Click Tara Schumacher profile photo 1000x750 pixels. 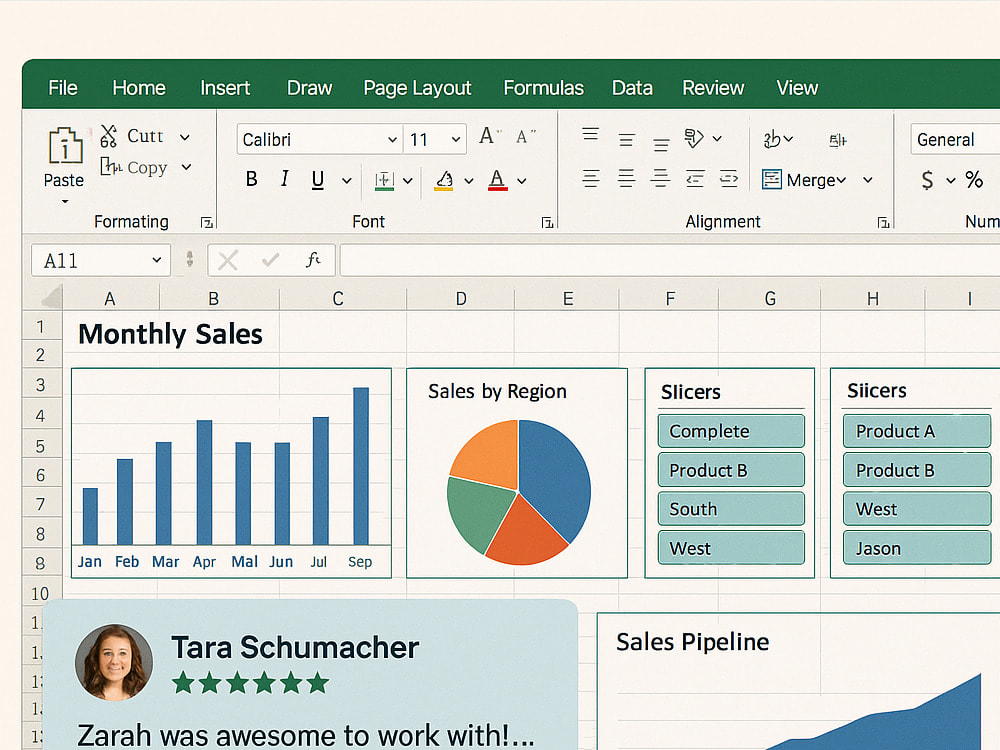[114, 663]
